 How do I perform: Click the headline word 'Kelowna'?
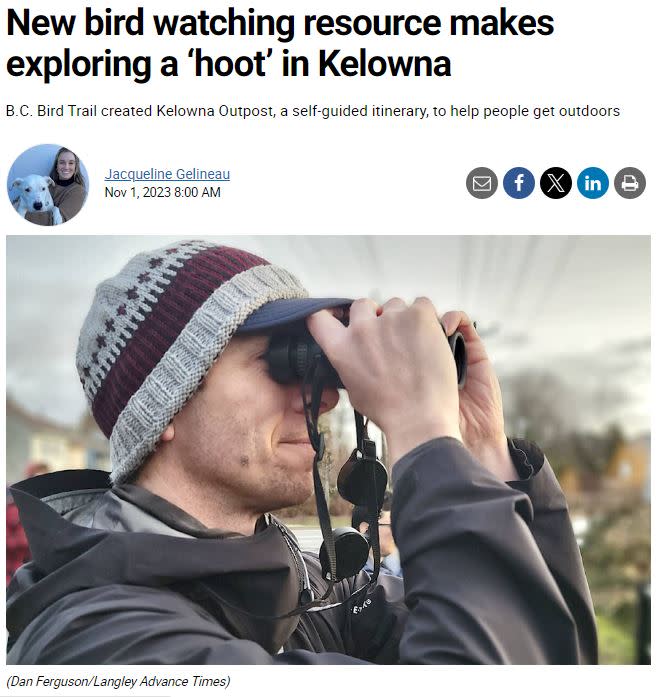(x=385, y=64)
